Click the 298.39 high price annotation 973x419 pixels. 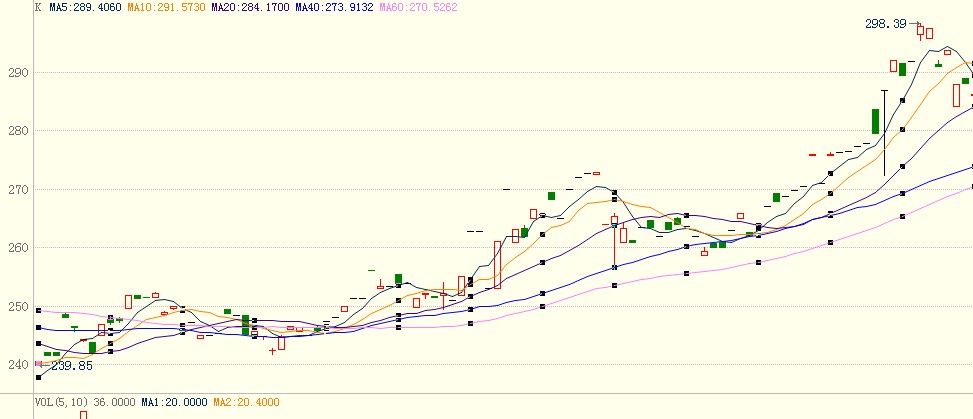click(885, 24)
